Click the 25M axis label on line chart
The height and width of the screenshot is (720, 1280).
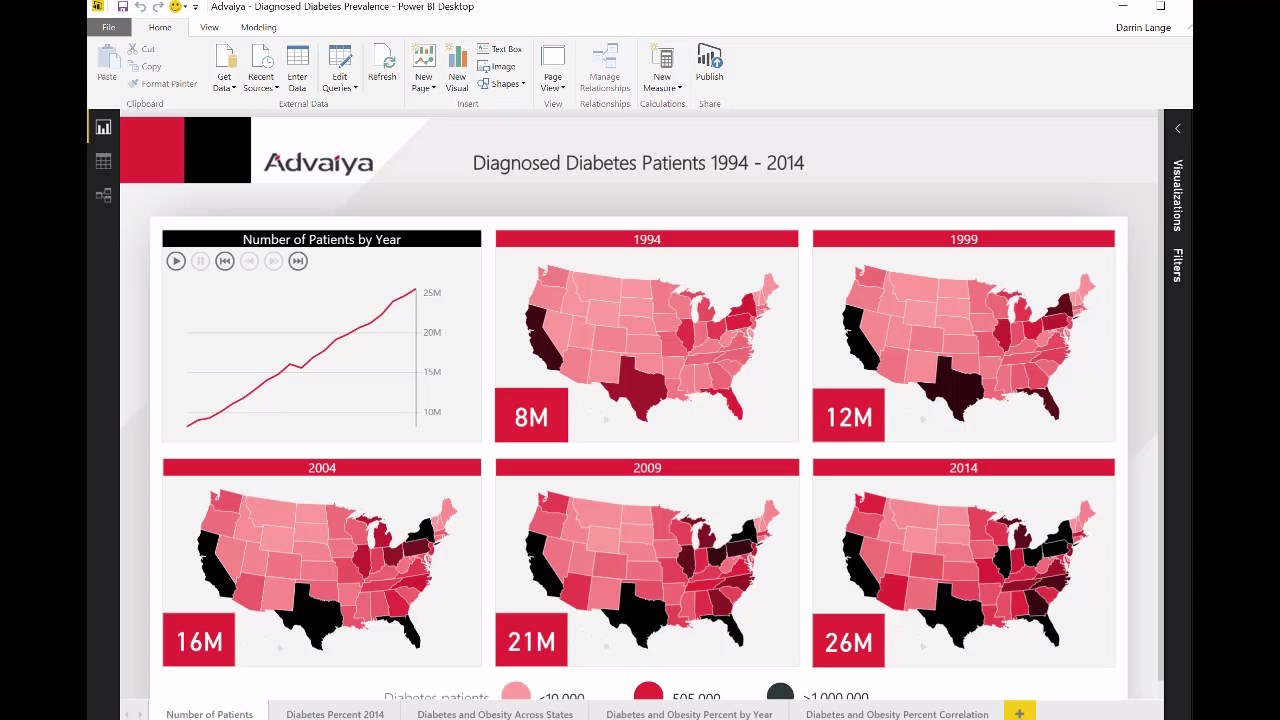(432, 293)
